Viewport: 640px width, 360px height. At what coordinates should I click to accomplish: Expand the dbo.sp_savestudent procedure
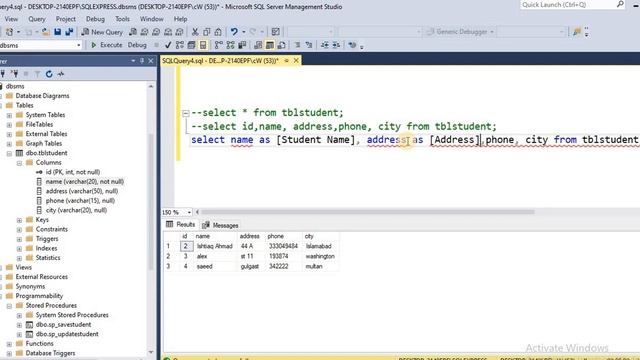19,325
